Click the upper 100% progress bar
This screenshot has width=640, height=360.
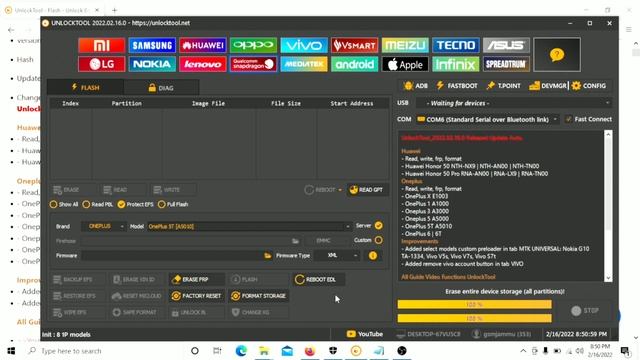point(474,304)
